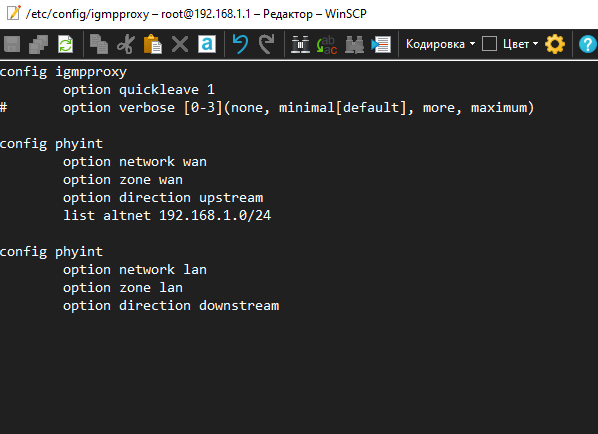
Task: Undo the last edit with the blue arrow
Action: [x=240, y=44]
